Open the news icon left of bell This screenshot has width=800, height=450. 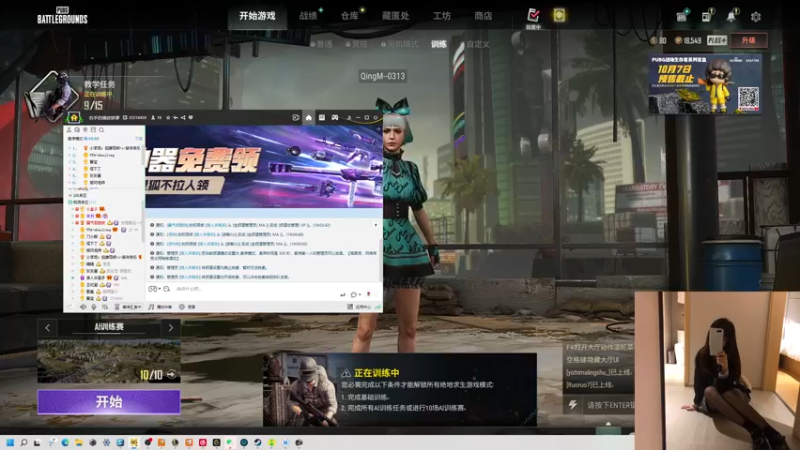(707, 16)
